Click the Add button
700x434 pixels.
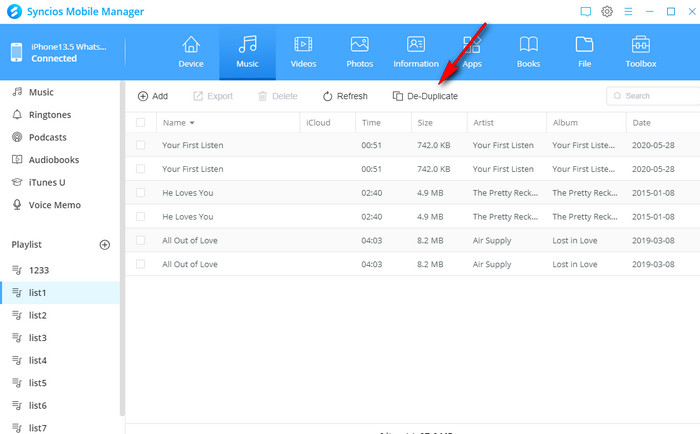point(153,96)
